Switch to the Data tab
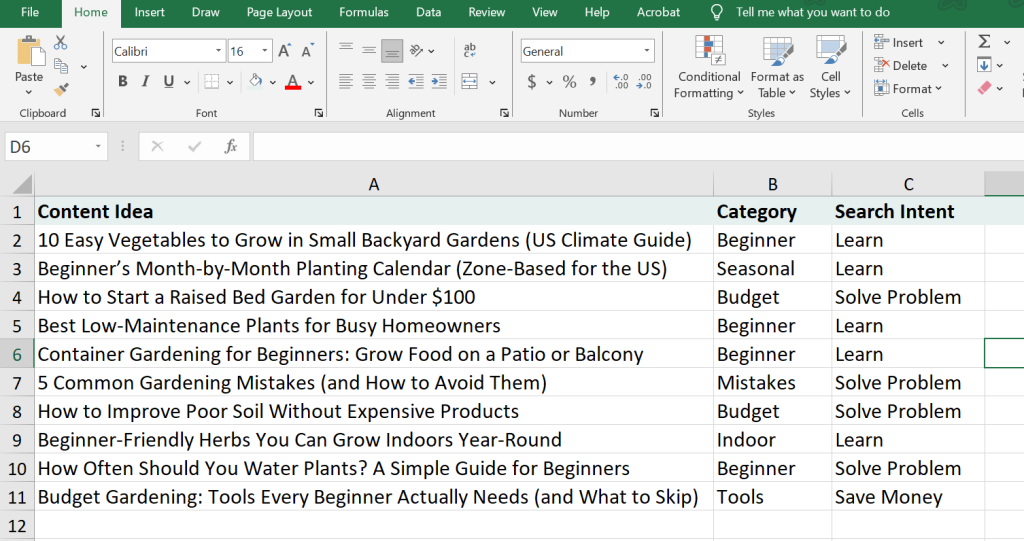The image size is (1024, 541). click(x=428, y=12)
